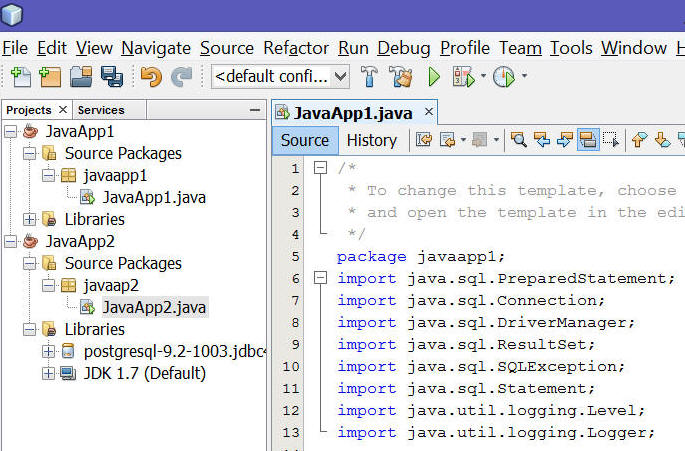Open the Tools menu
685x451 pixels.
click(571, 48)
